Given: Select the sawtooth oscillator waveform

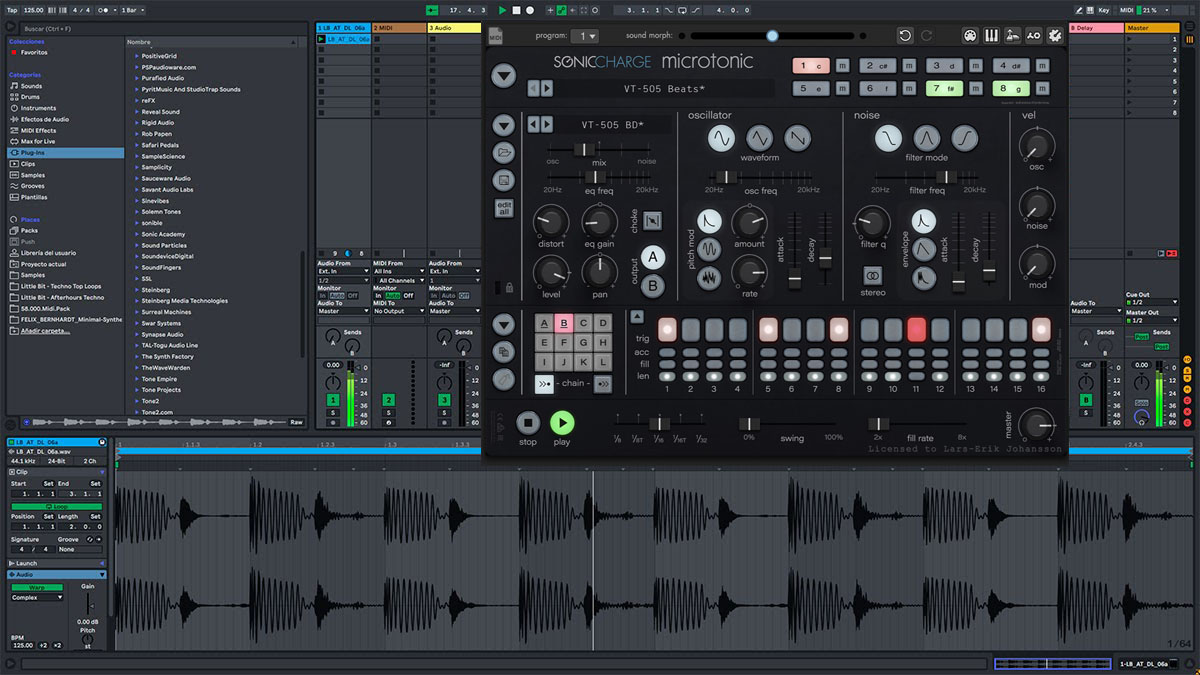Looking at the screenshot, I should click(x=797, y=138).
